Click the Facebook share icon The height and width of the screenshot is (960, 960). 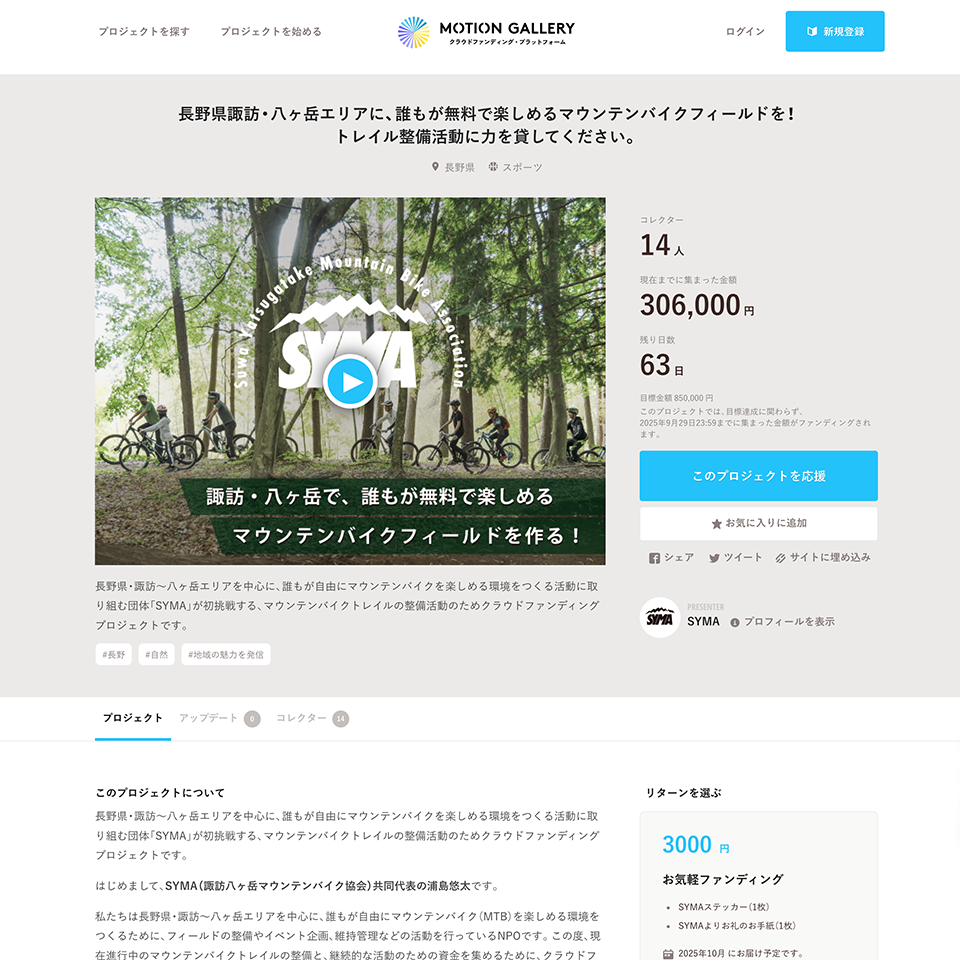(x=654, y=558)
